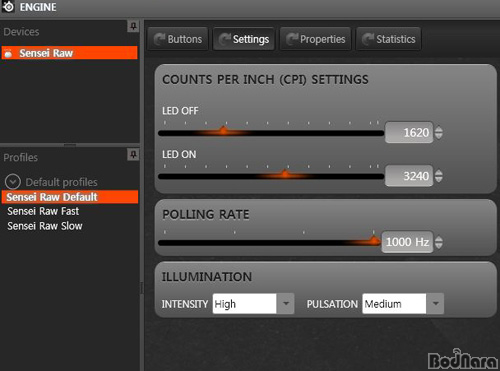Click the Intensity field showing High
Image resolution: width=500 pixels, height=371 pixels.
pos(244,303)
